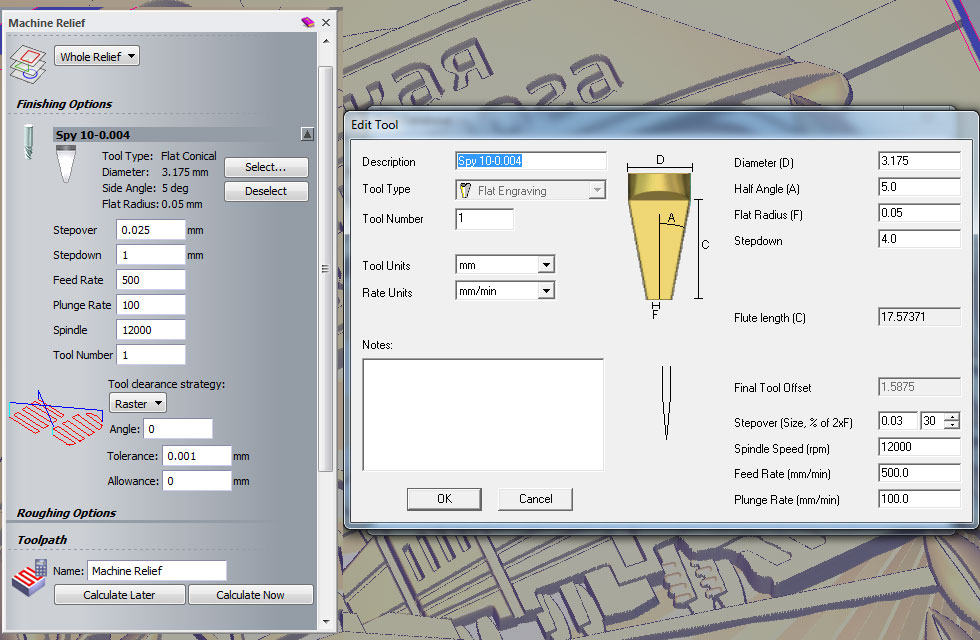Click Calculate Now button
The image size is (980, 640).
[250, 595]
